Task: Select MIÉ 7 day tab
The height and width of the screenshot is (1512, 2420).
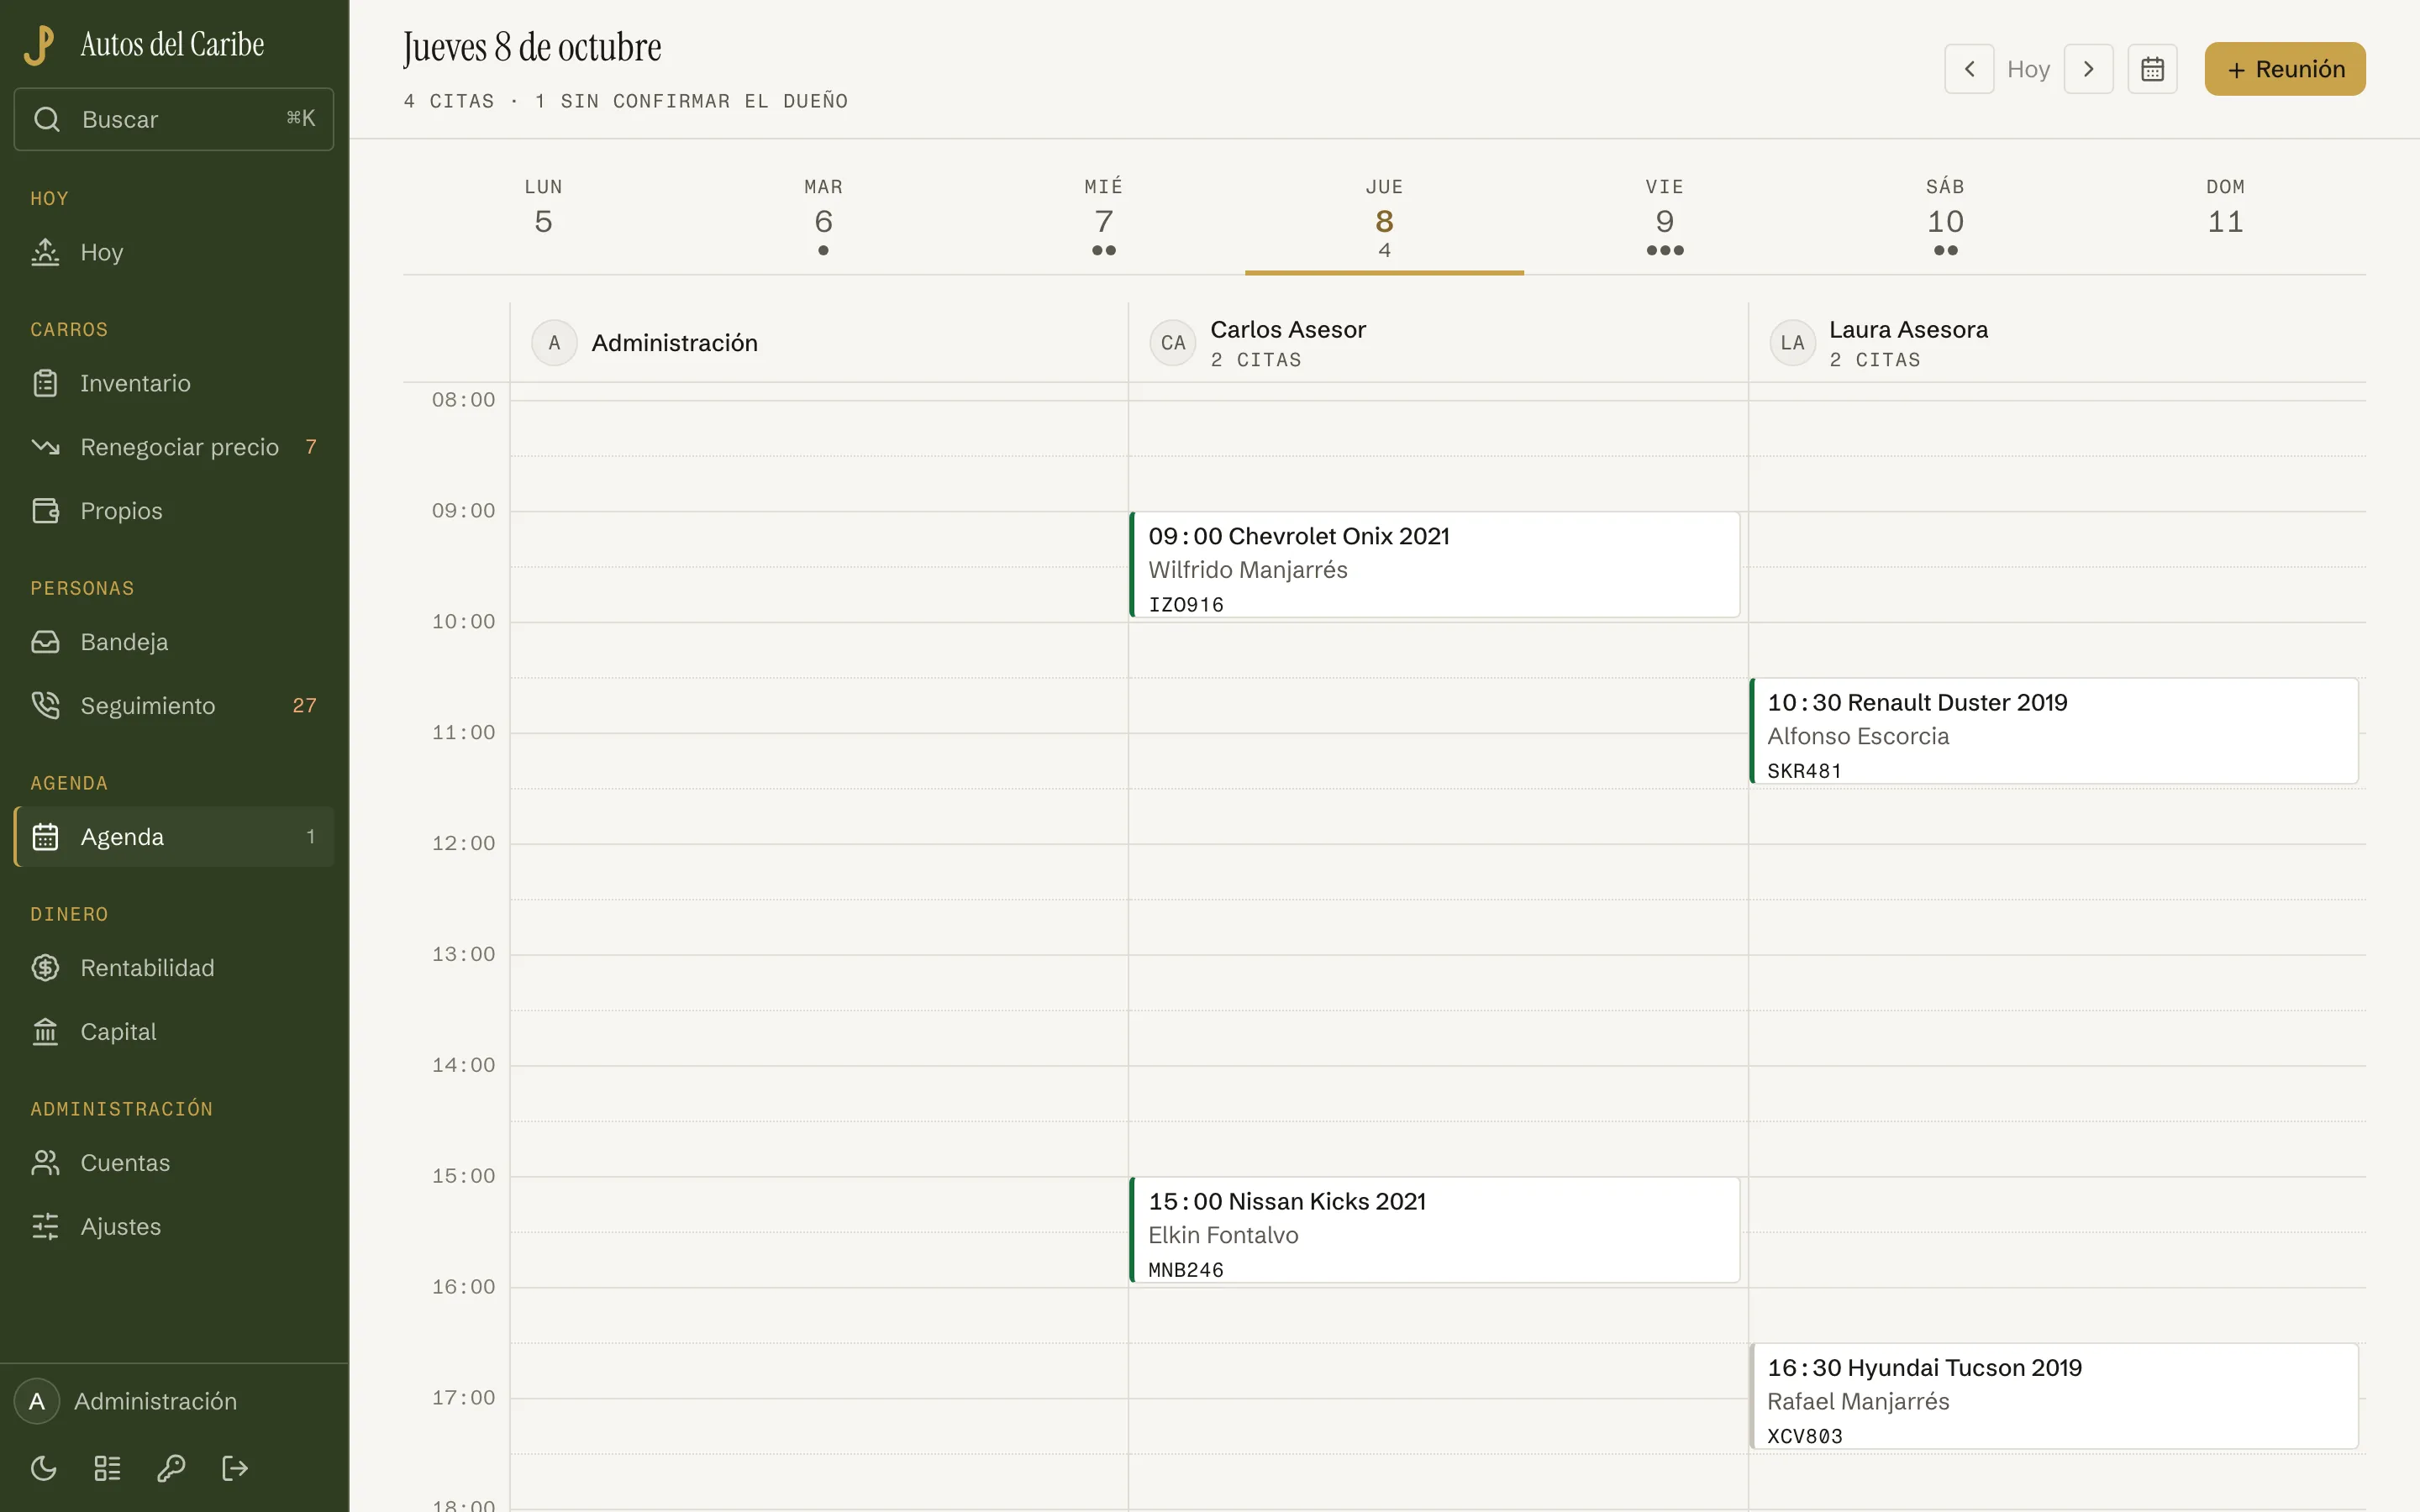Action: [x=1103, y=218]
